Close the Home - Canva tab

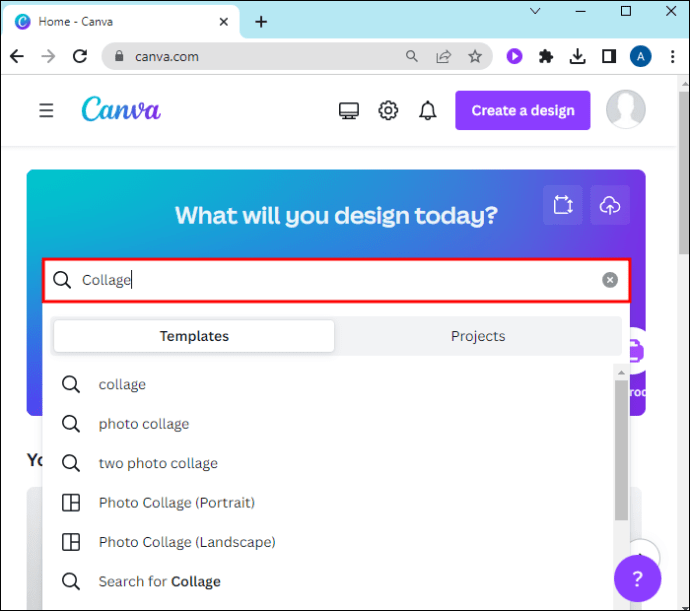point(224,22)
